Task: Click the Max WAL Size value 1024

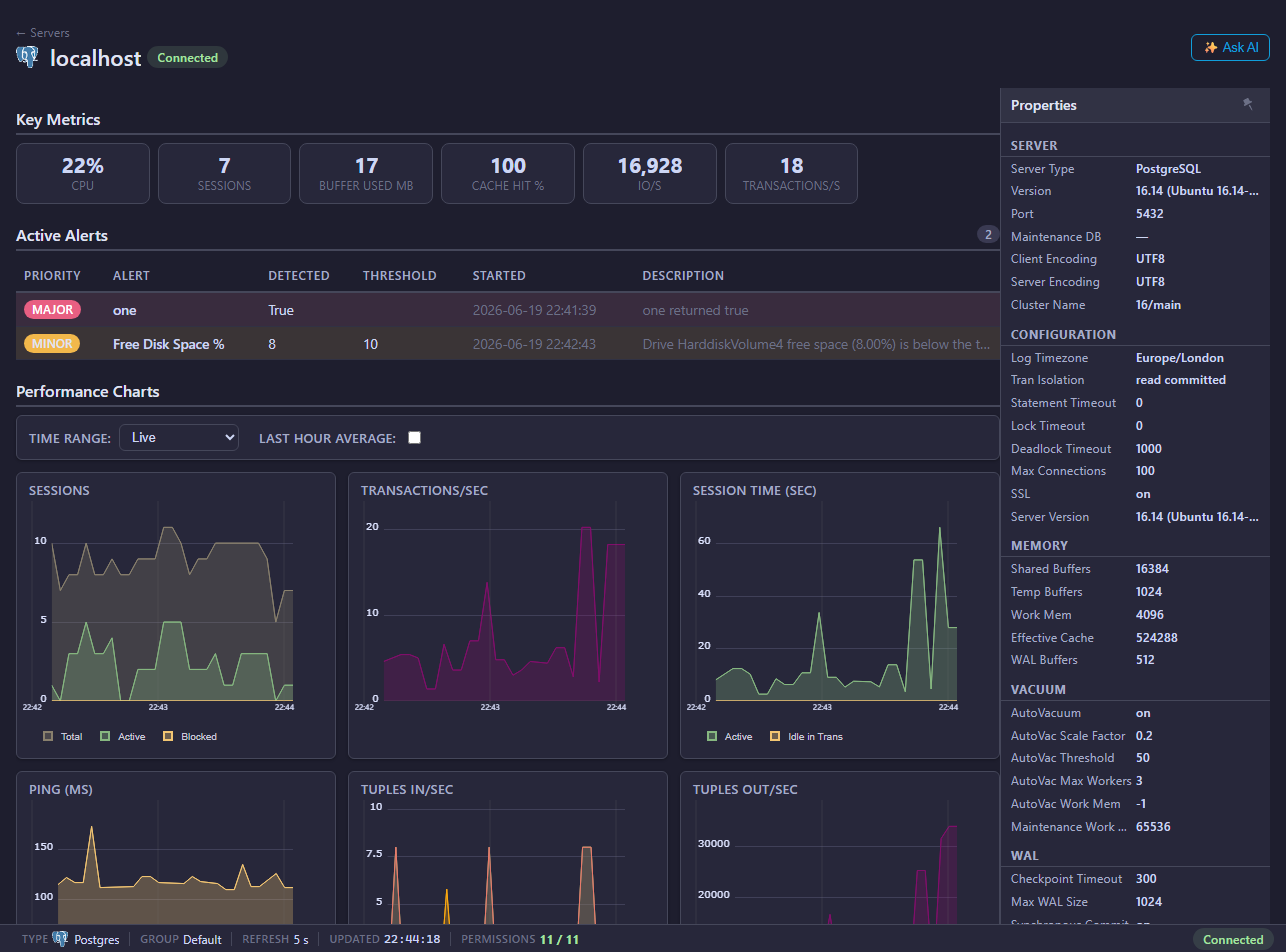Action: [1149, 902]
